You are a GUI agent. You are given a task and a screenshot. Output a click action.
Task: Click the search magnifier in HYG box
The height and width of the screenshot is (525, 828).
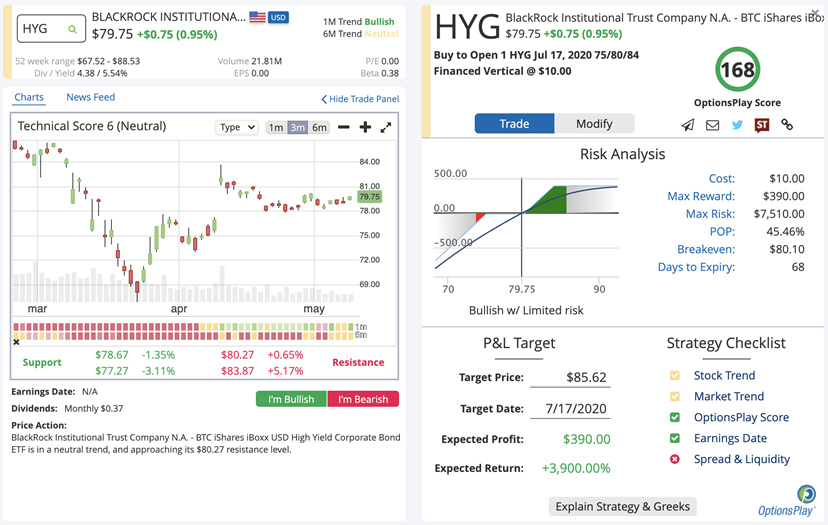pos(72,30)
